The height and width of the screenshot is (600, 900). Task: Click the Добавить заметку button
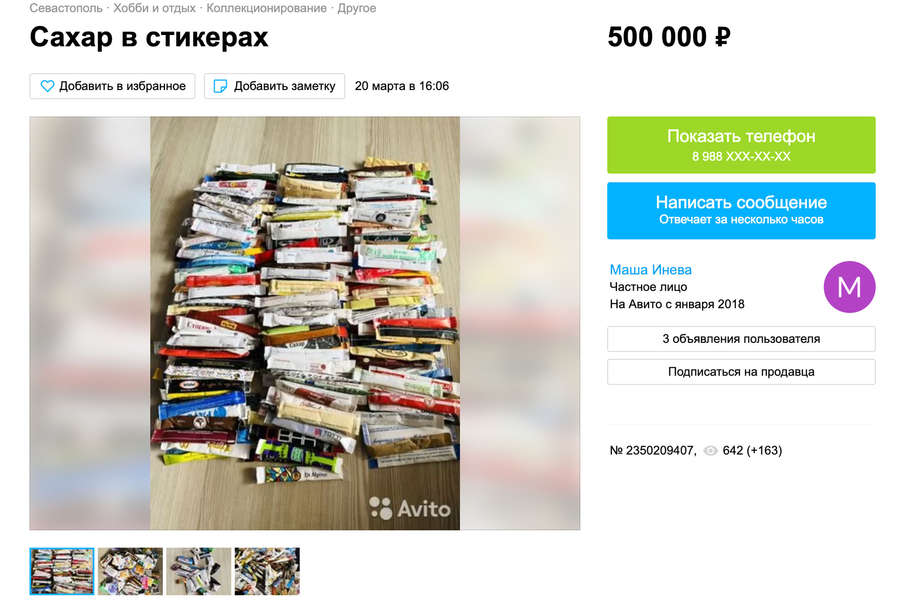(274, 86)
